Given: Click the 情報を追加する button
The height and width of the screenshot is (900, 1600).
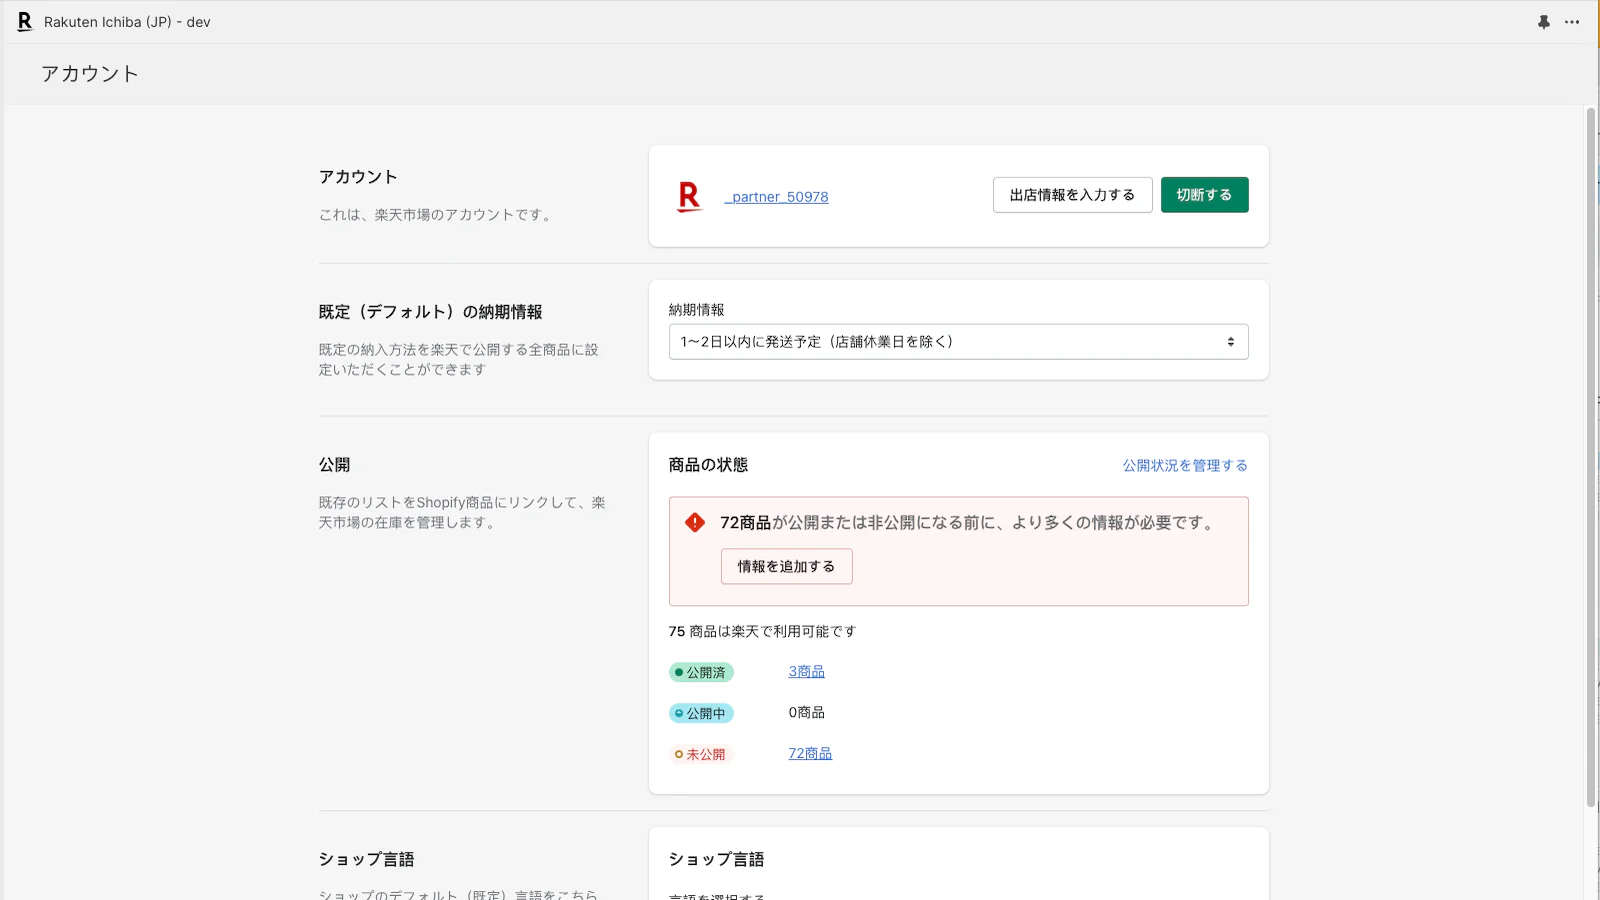Looking at the screenshot, I should [786, 567].
